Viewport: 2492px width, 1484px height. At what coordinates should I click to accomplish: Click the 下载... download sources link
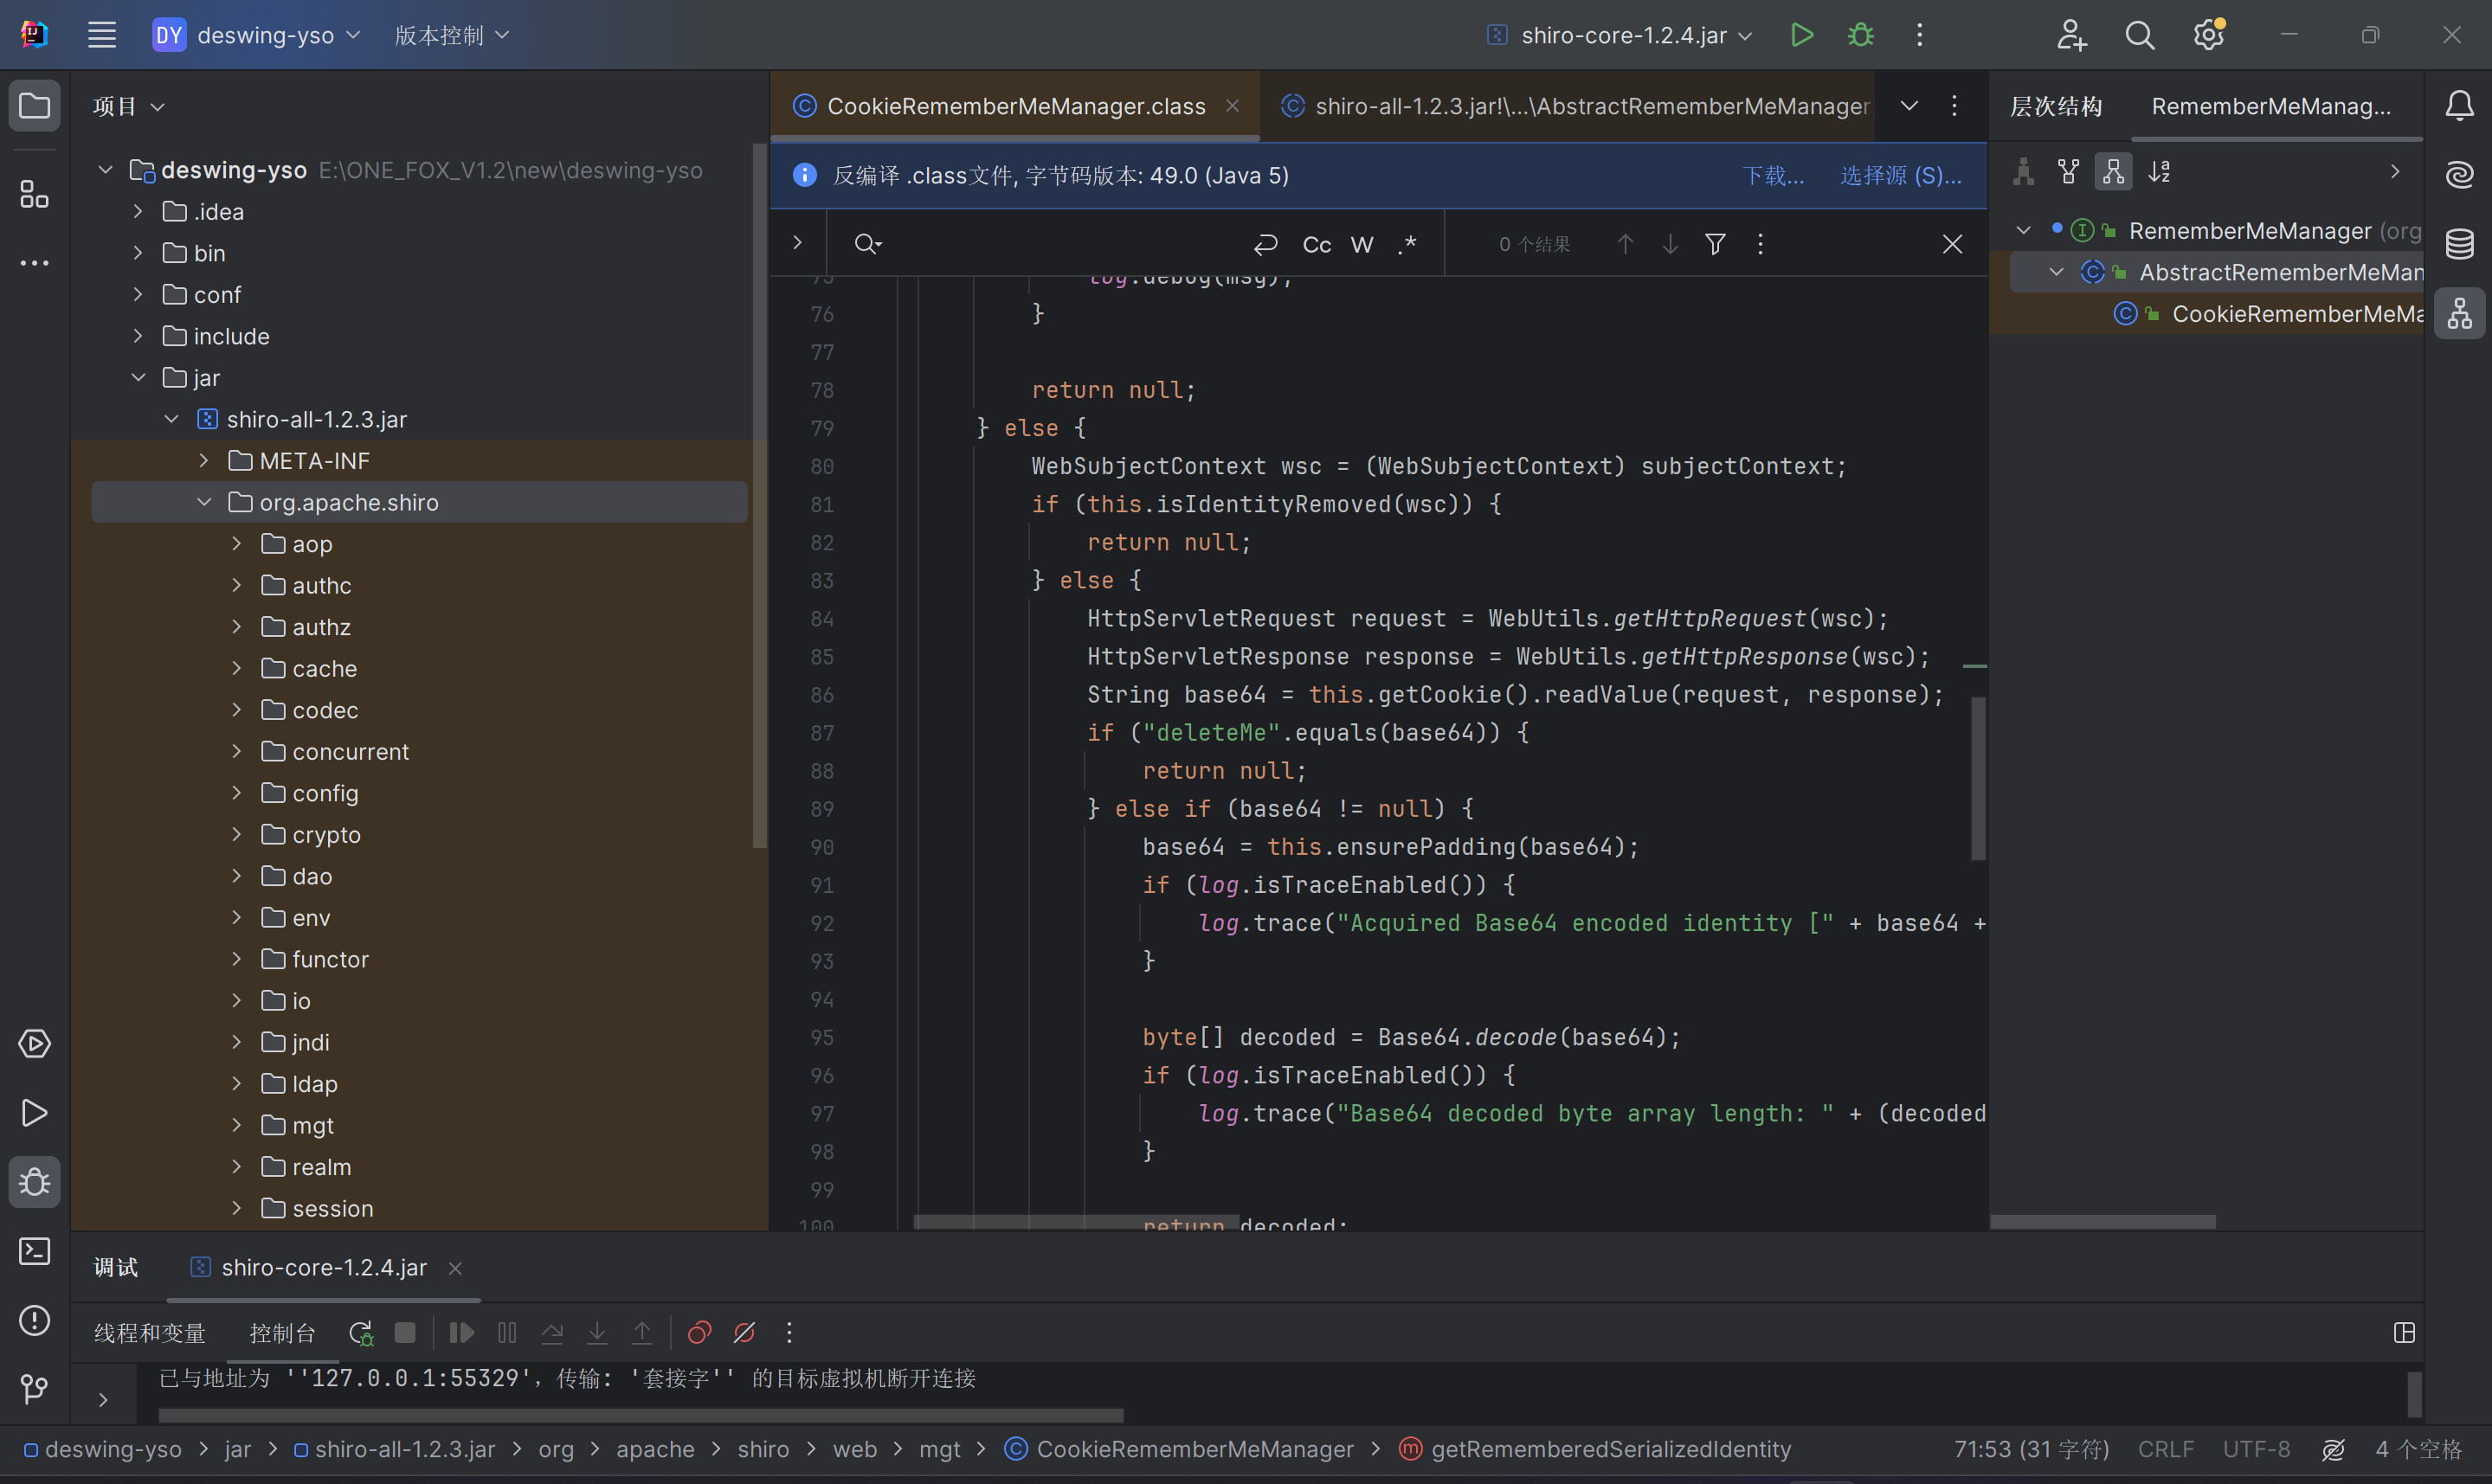[1773, 176]
